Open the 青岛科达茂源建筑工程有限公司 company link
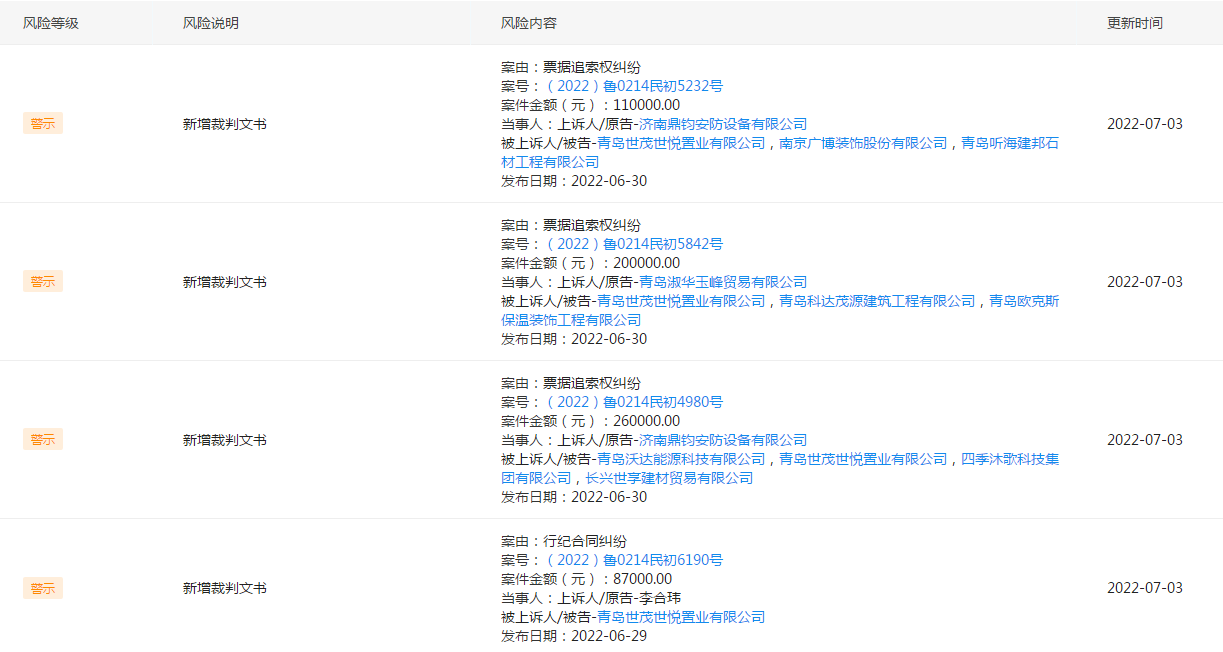Screen dimensions: 1223x652 (877, 301)
